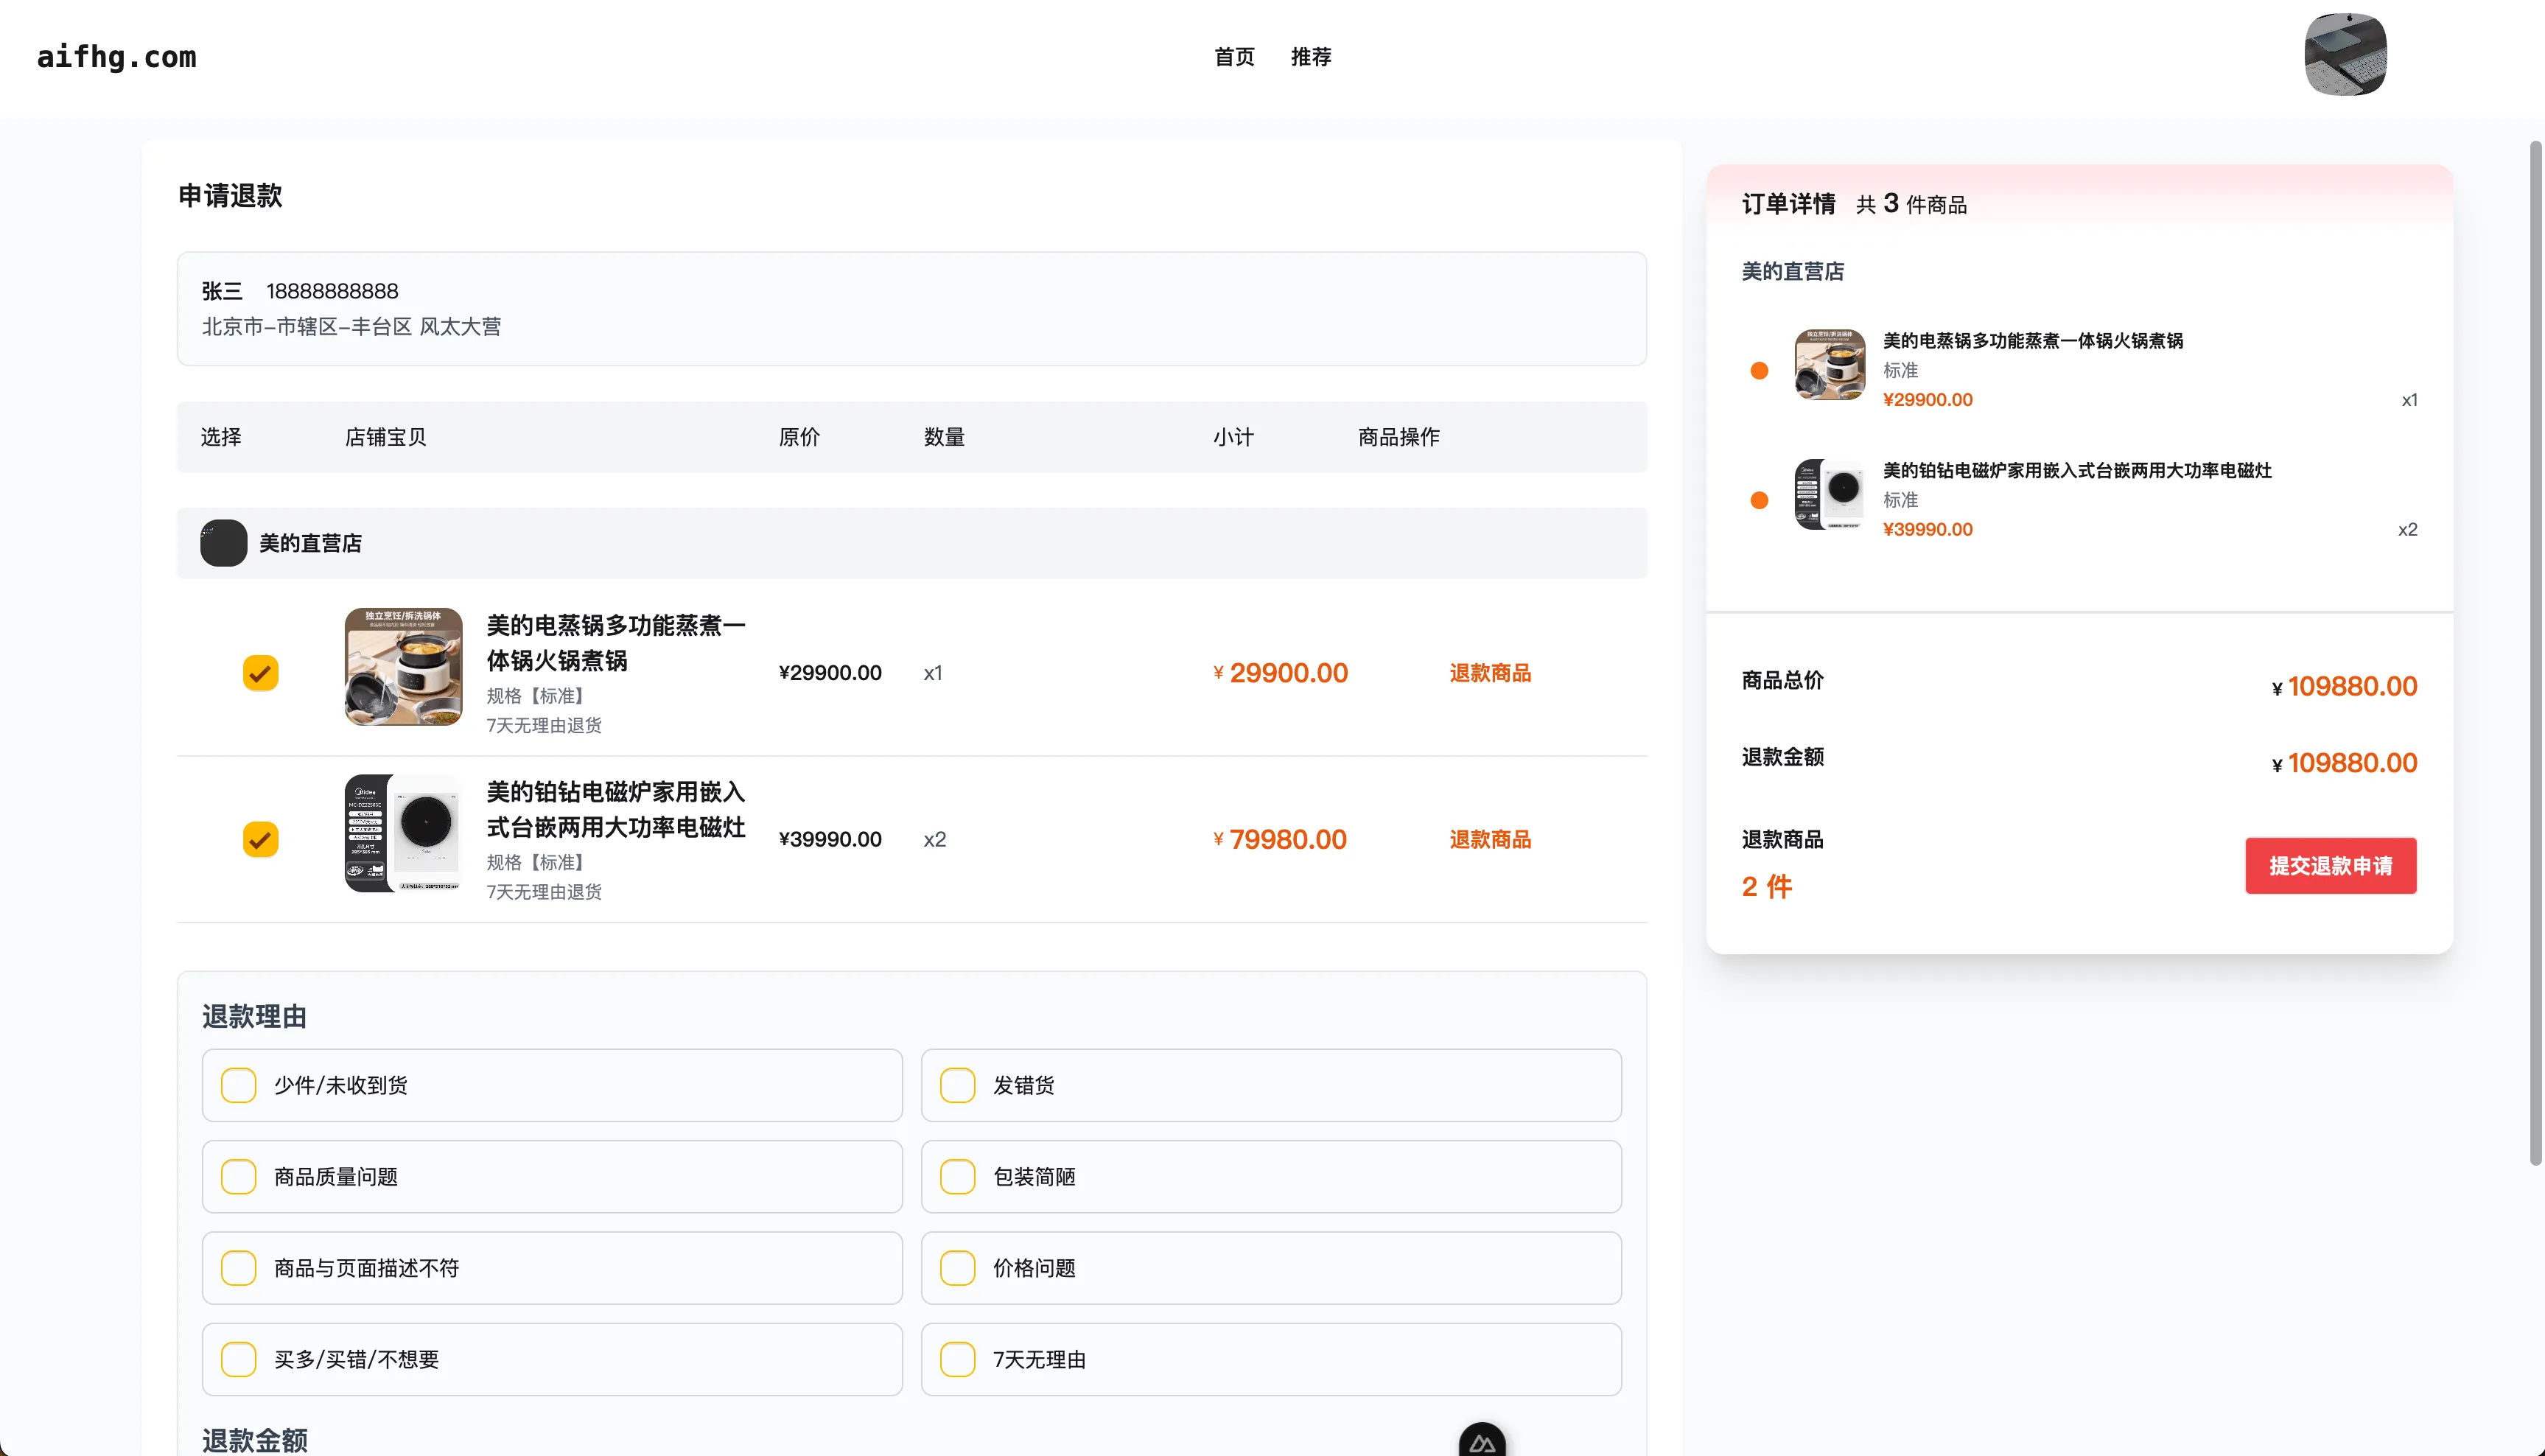The width and height of the screenshot is (2545, 1456).
Task: Select the 发错货 refund reason
Action: click(x=957, y=1085)
